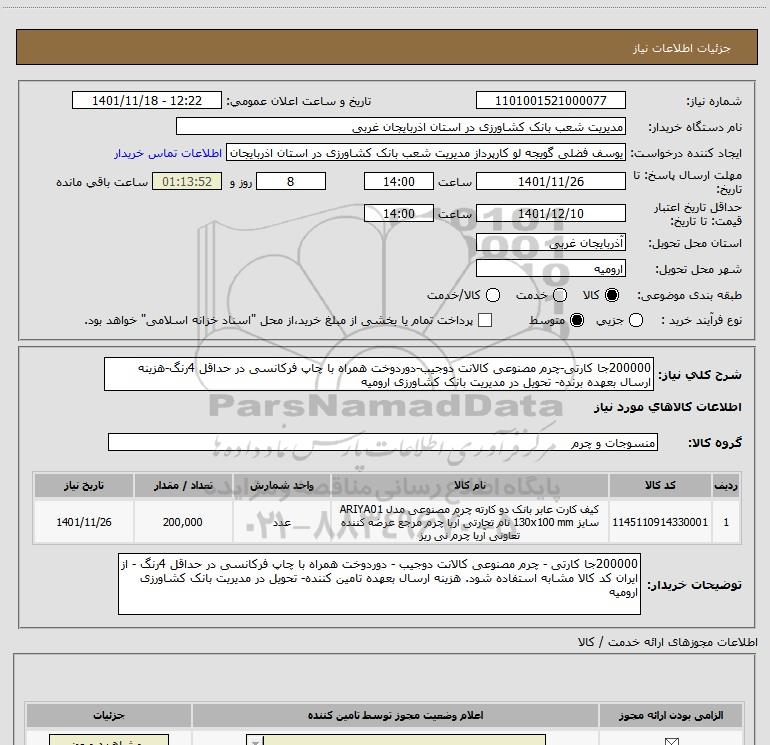Click the need date cell 1401/11/26
The image size is (770, 745).
(x=83, y=522)
